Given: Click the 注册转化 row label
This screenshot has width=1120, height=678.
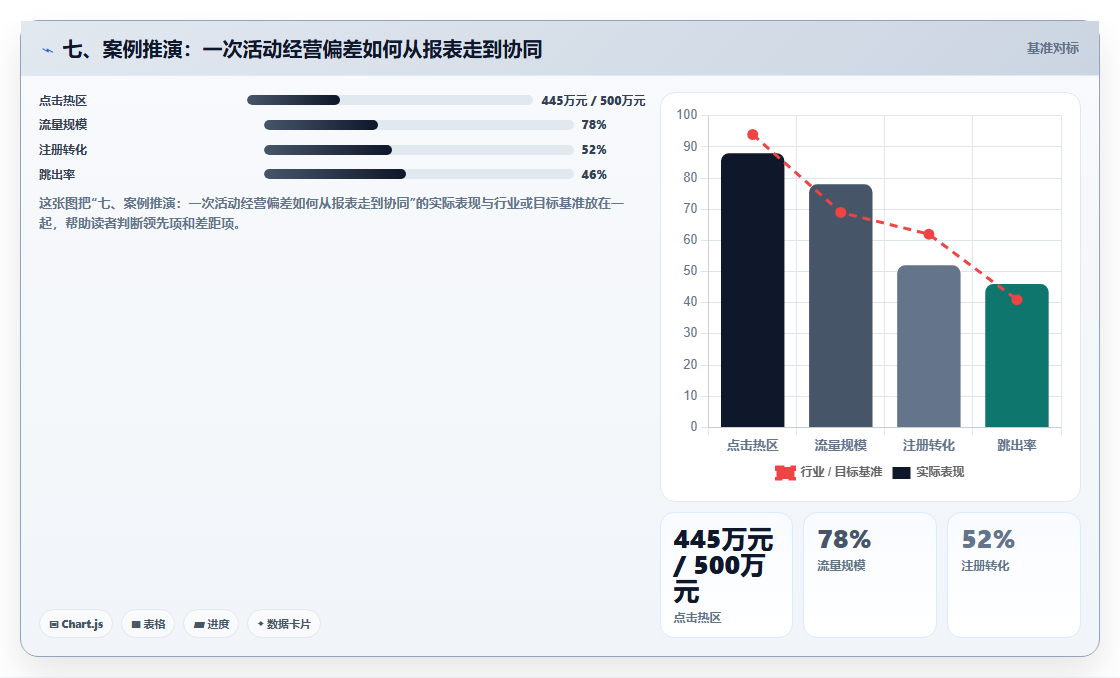Looking at the screenshot, I should pos(63,150).
